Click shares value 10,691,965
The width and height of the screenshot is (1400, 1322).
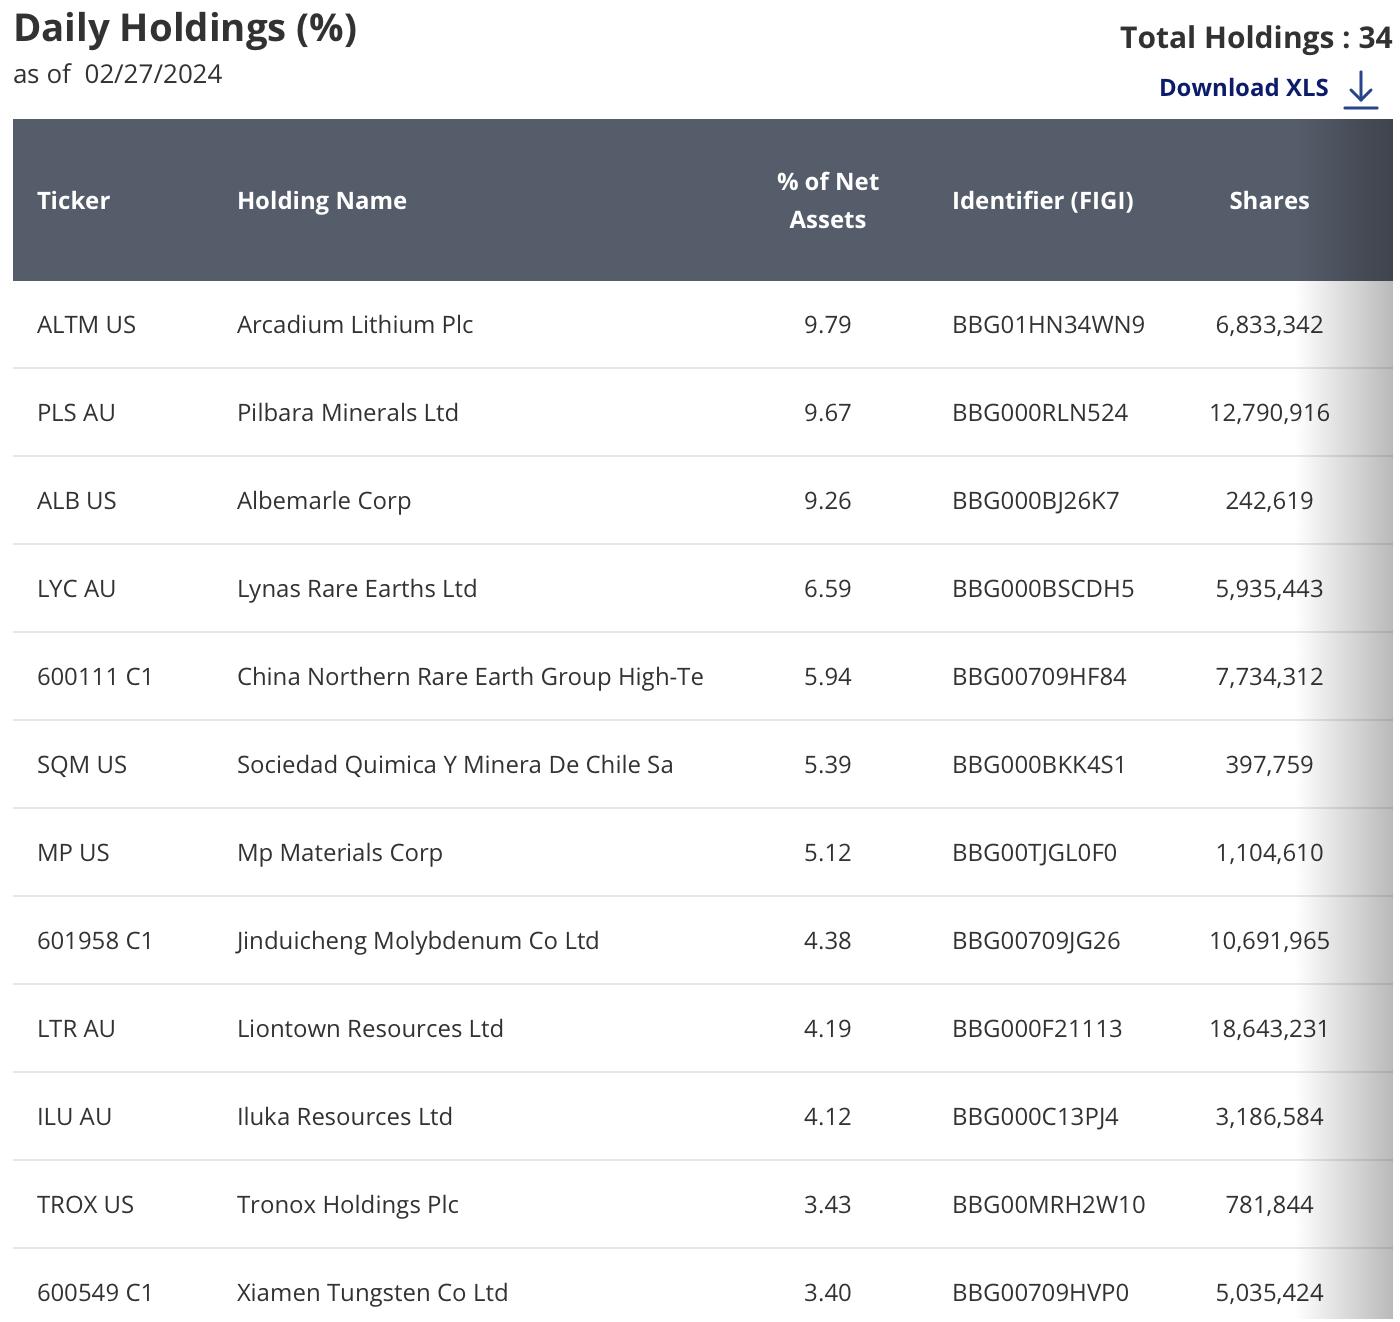[x=1269, y=941]
